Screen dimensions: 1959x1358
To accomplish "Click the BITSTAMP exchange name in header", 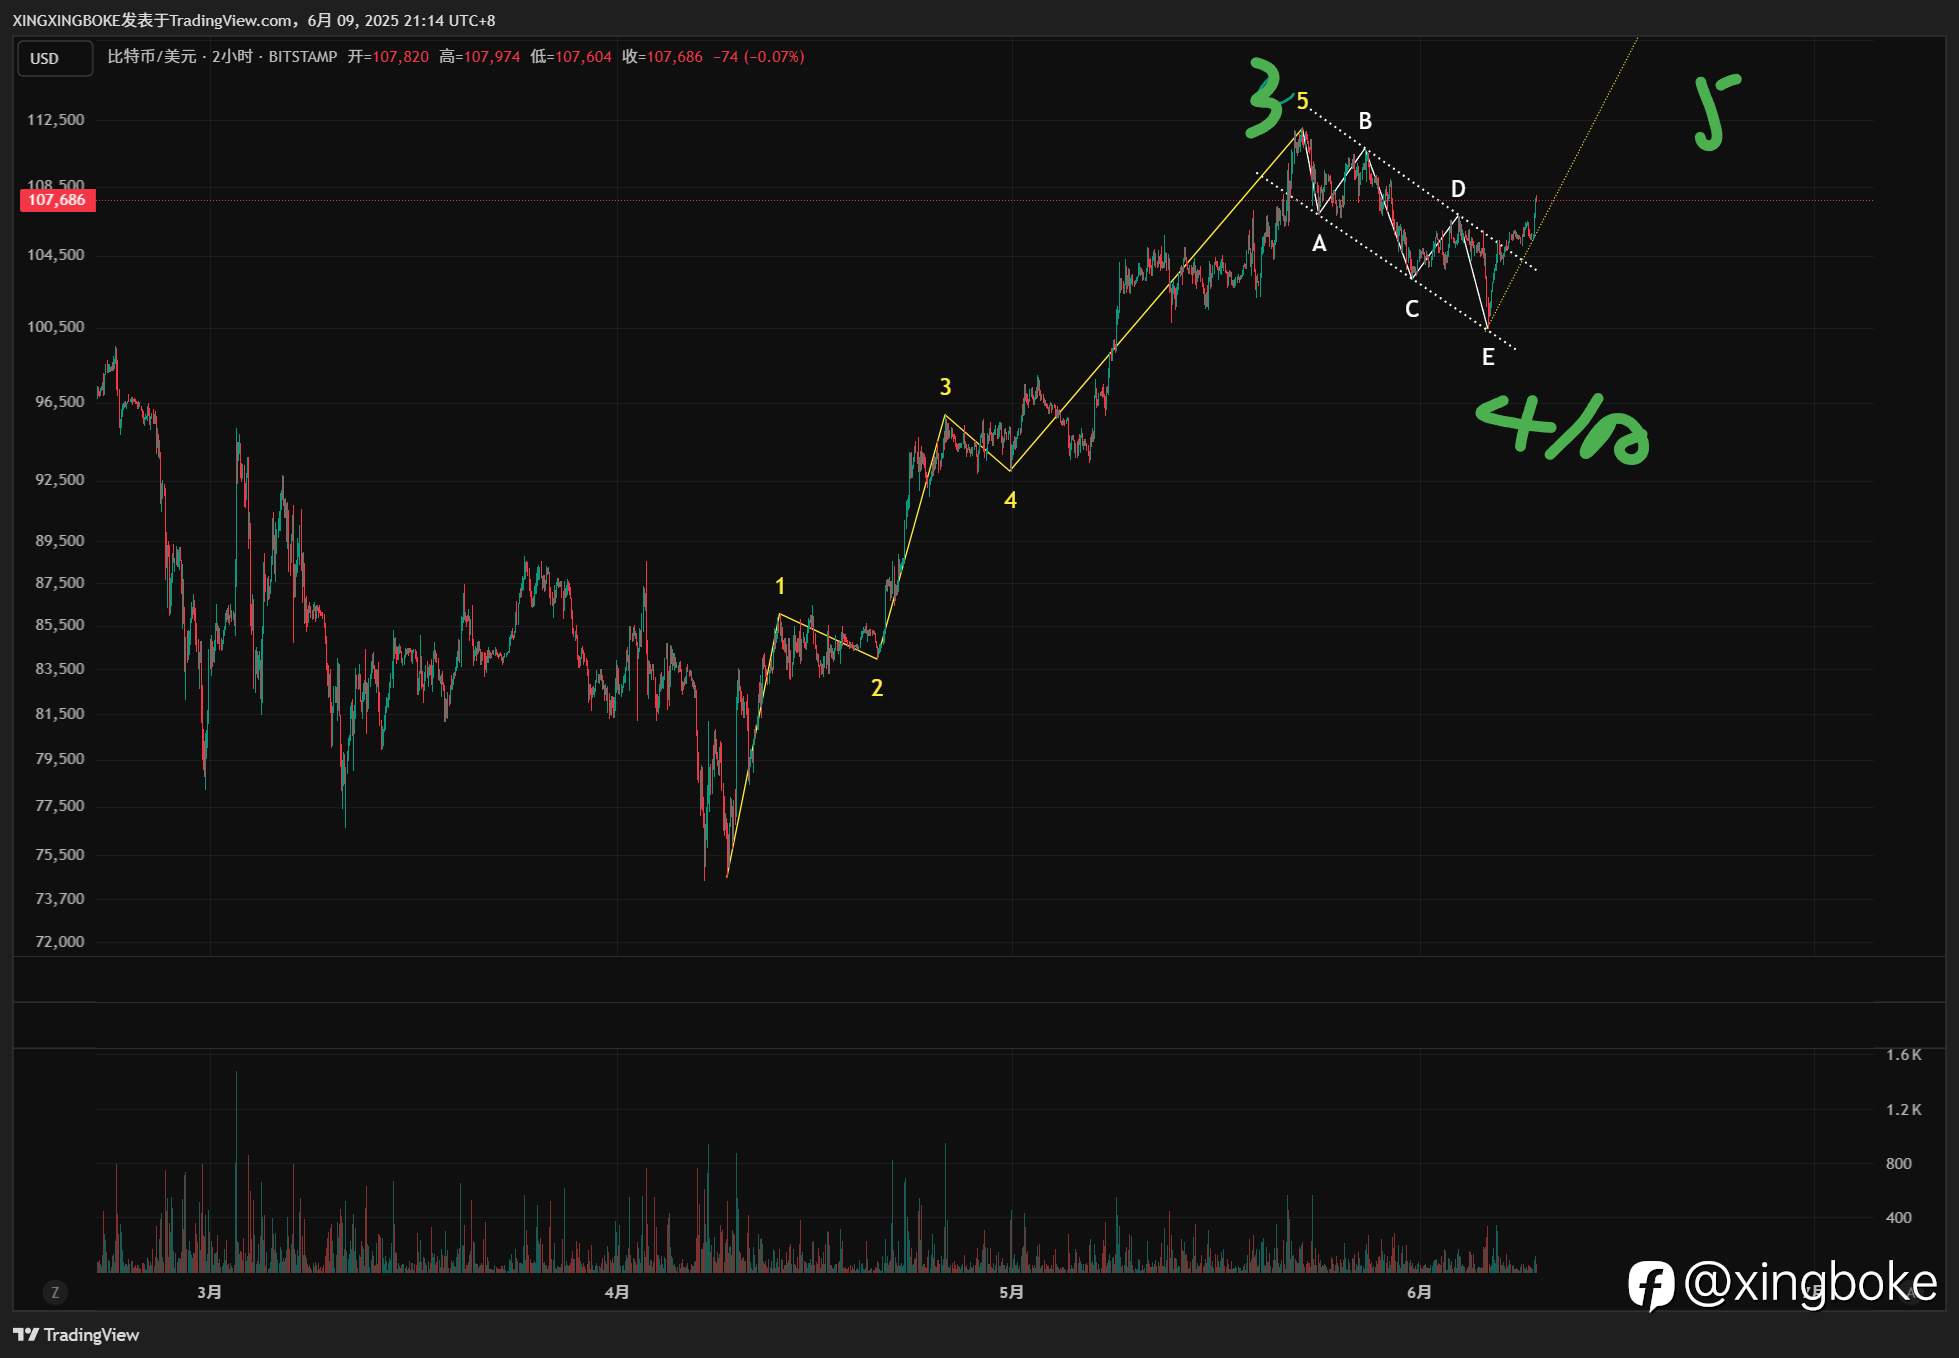I will (x=303, y=57).
